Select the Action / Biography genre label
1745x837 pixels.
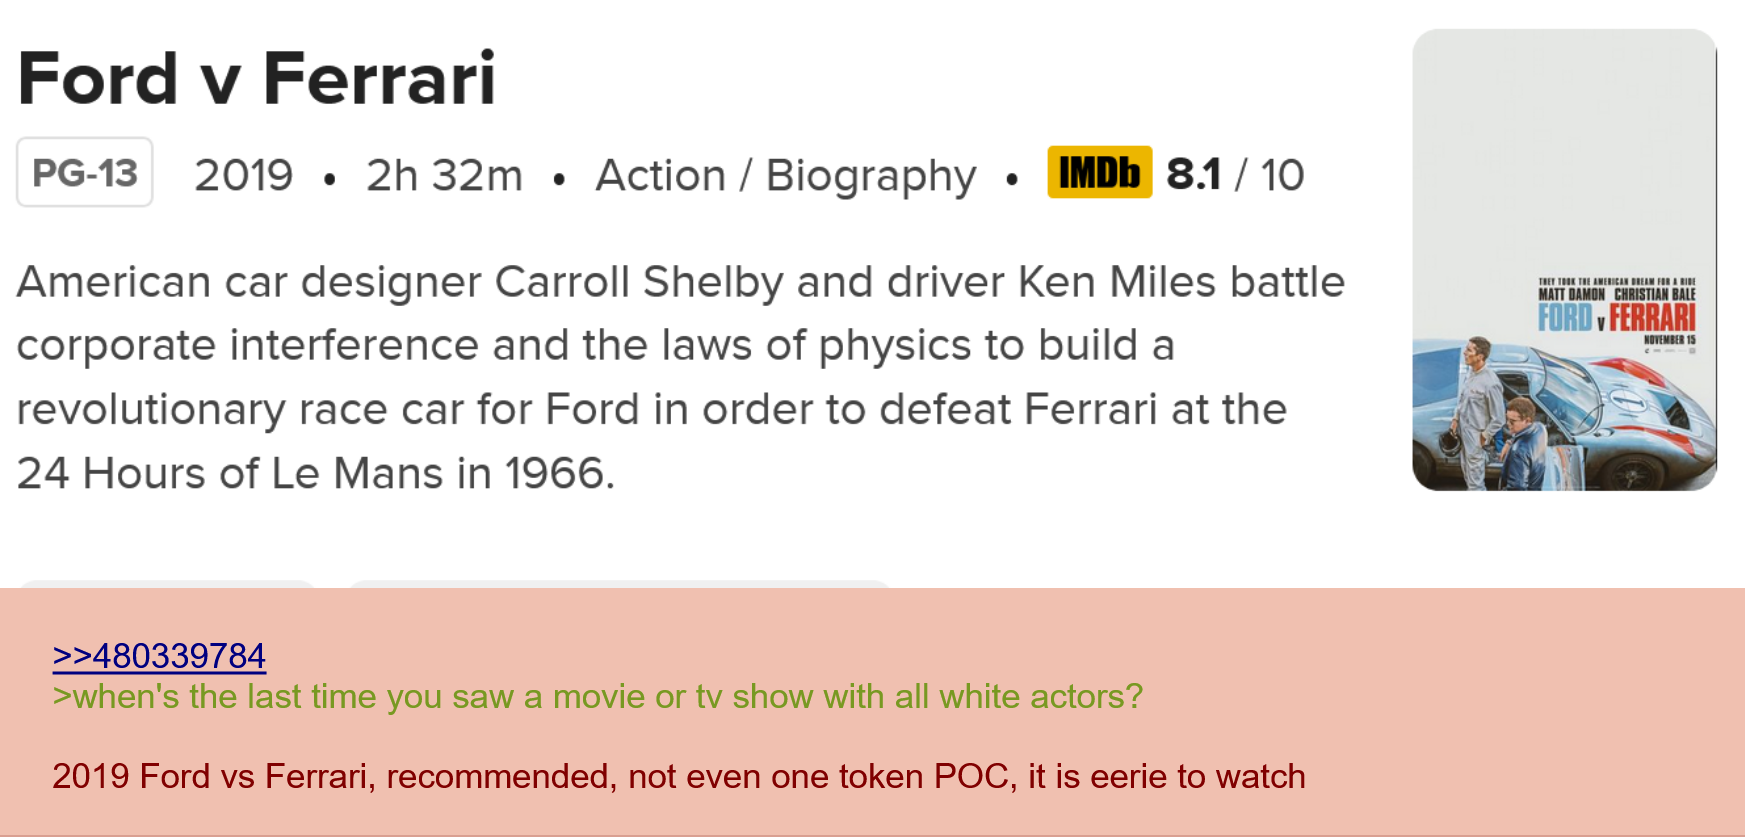(x=785, y=176)
